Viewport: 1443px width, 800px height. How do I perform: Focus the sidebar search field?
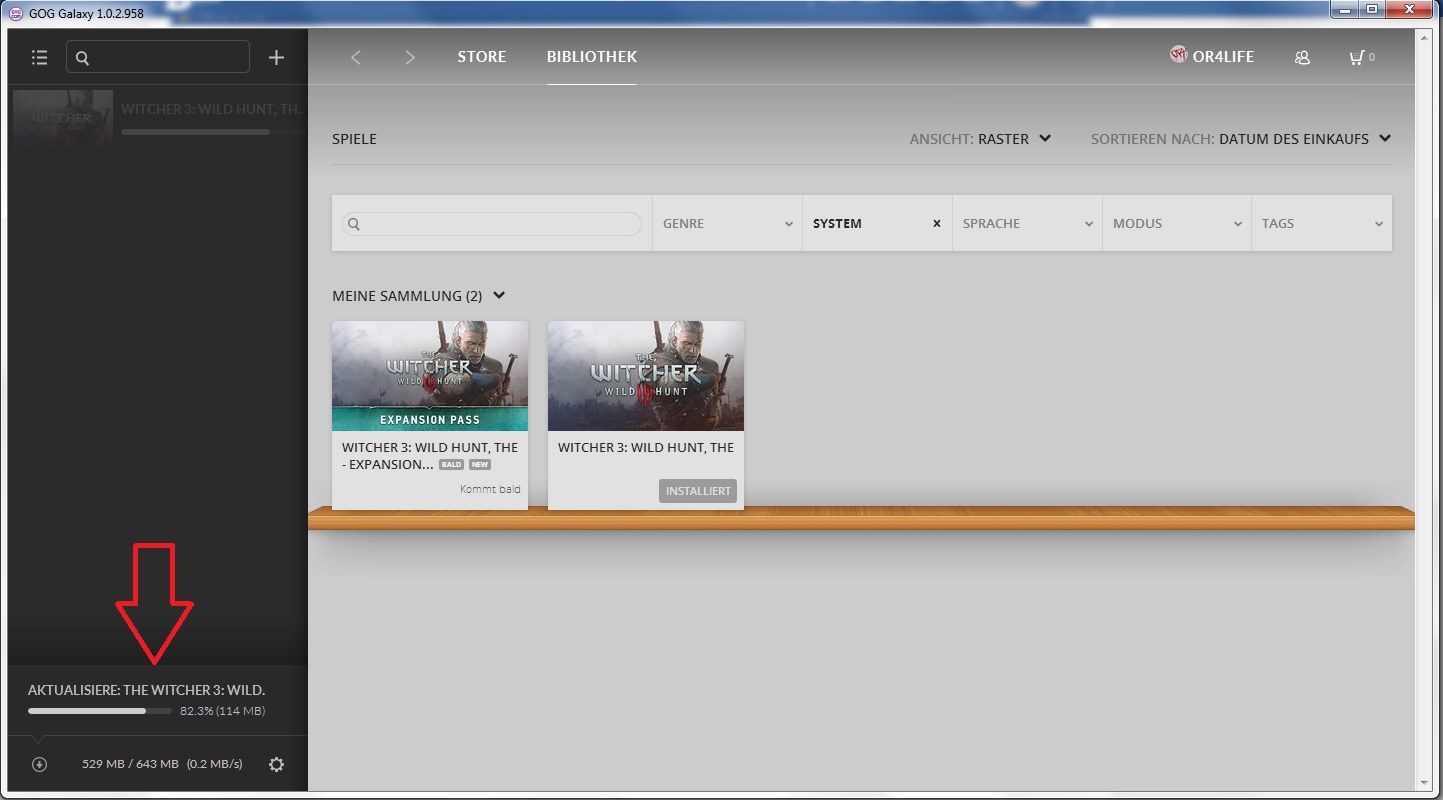[x=158, y=57]
